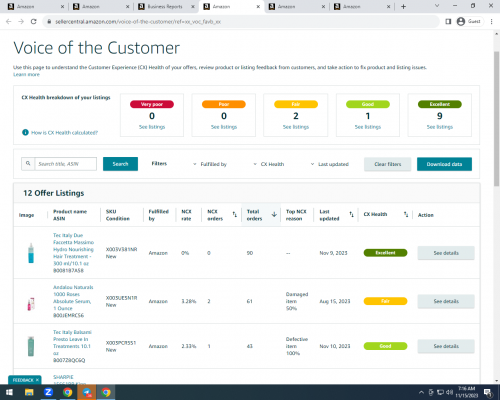The image size is (500, 400).
Task: Click the 12 Offer Listings heading
Action: tap(54, 193)
